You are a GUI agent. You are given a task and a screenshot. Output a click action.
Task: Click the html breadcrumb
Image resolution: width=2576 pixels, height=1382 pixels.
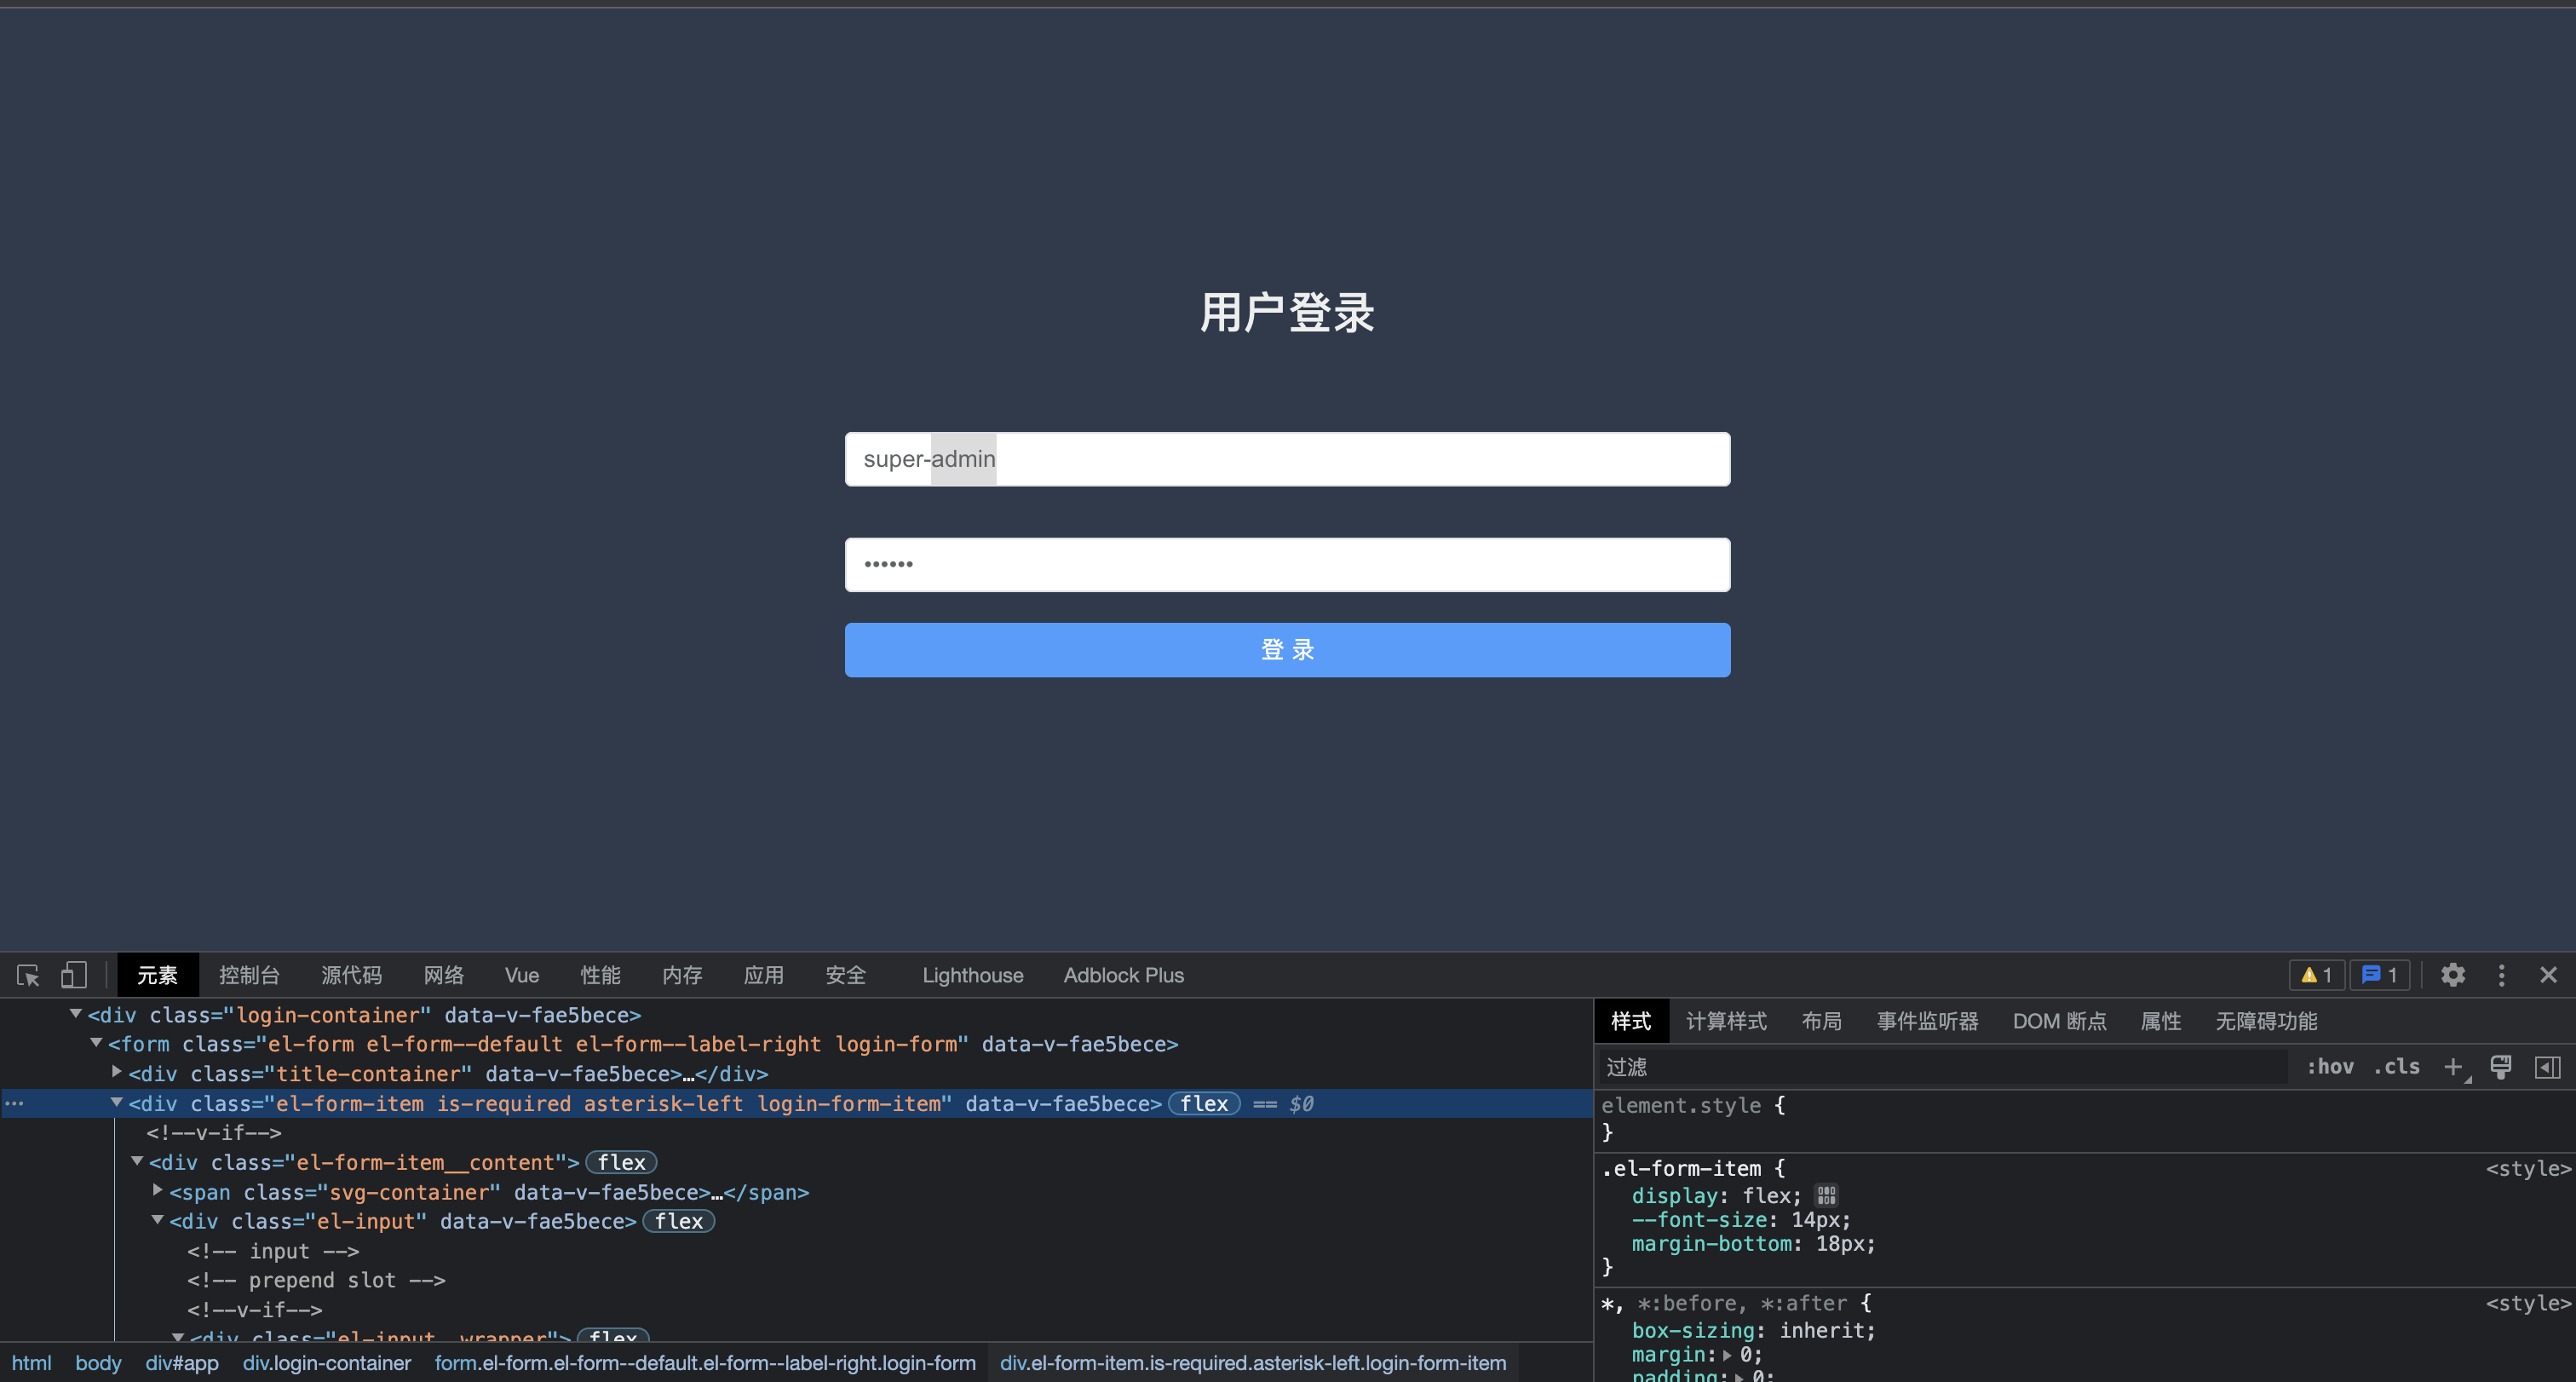pos(31,1363)
